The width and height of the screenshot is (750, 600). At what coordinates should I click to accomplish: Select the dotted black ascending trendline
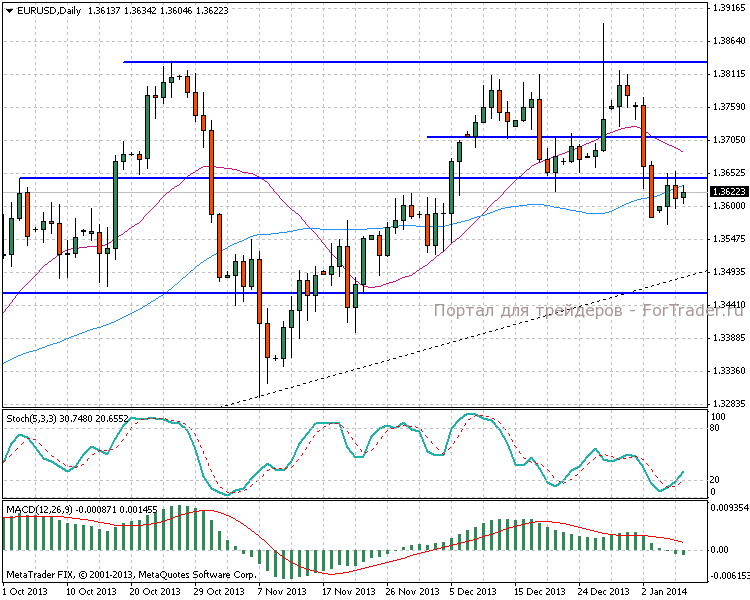(464, 338)
